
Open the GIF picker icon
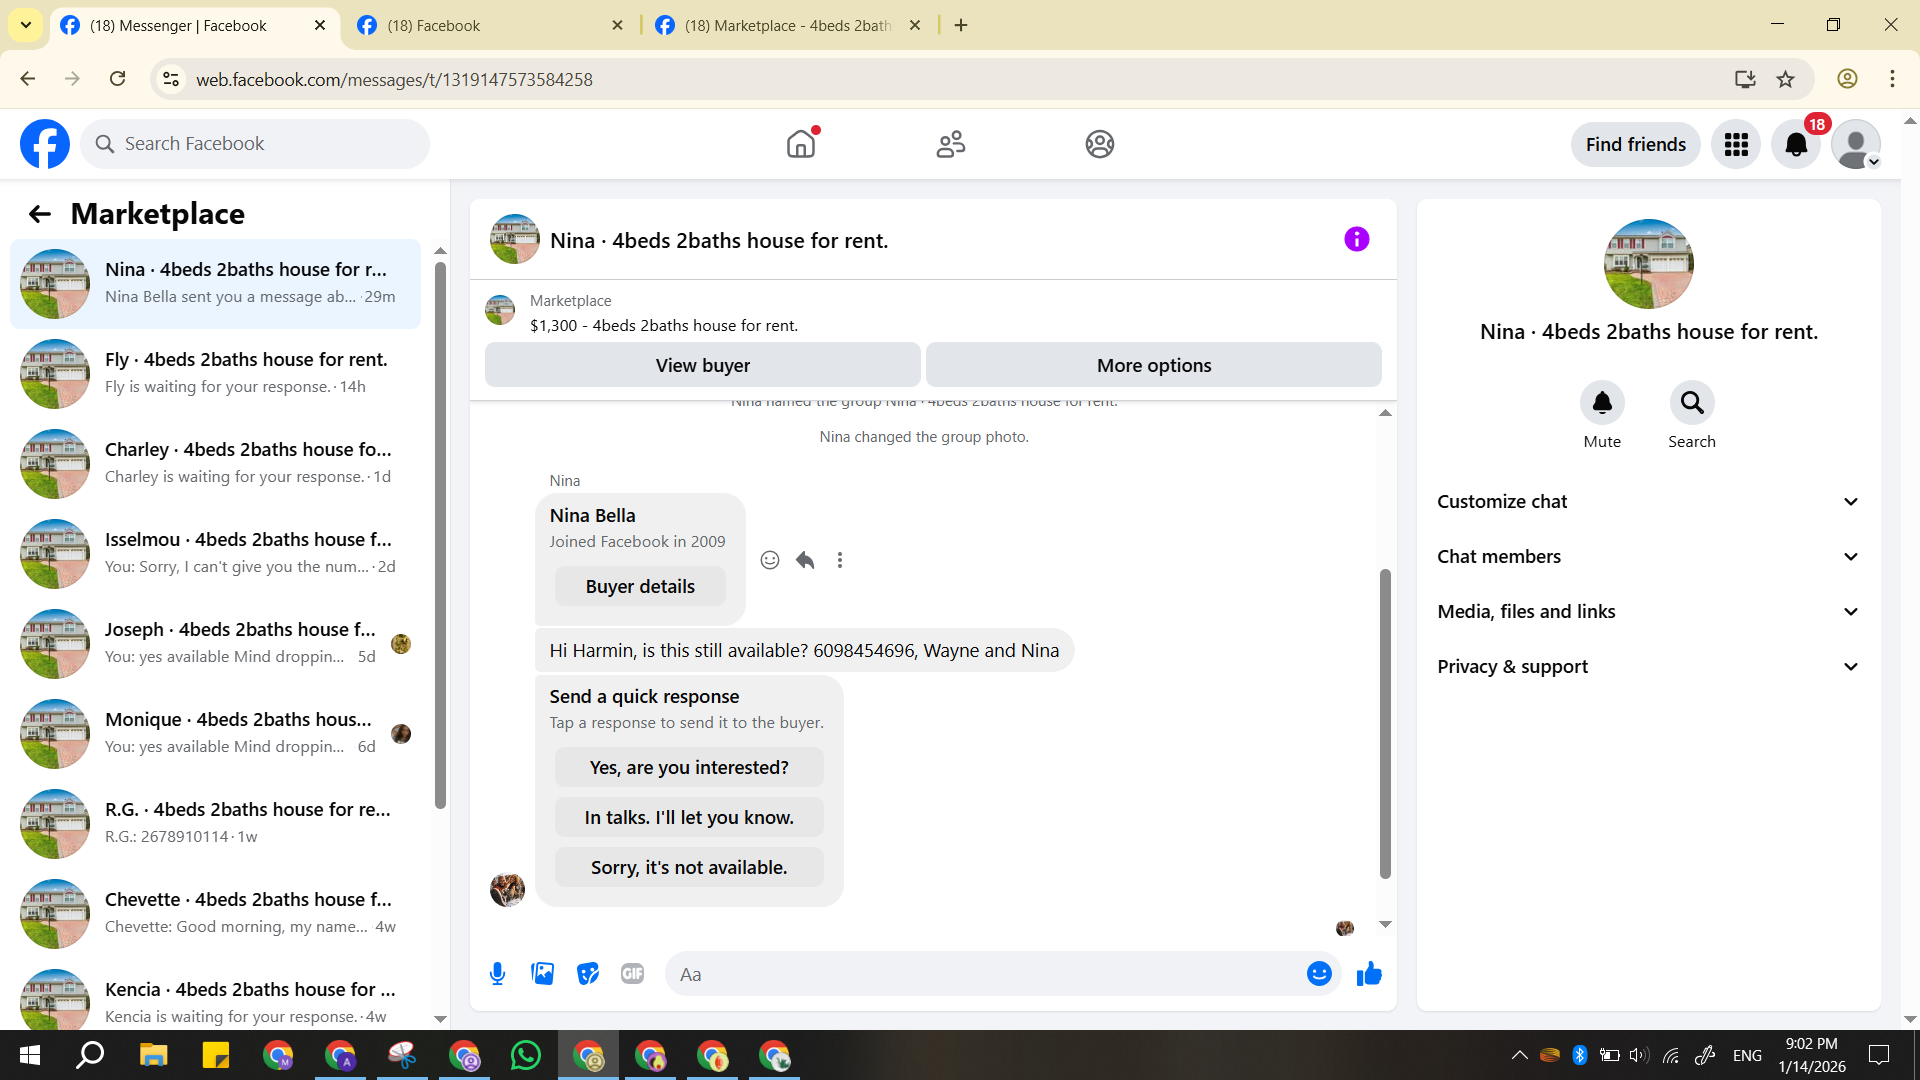coord(632,974)
